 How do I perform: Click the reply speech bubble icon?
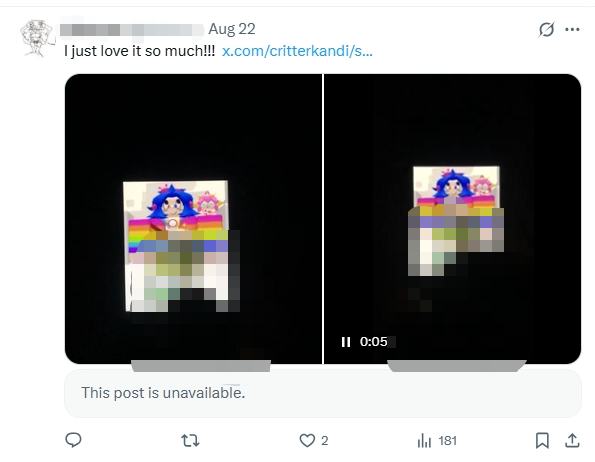[x=73, y=440]
